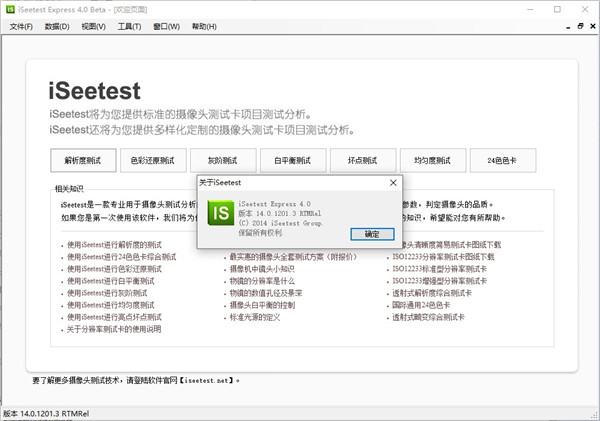Open link 使用iSeetest进行色彩还原测试
The height and width of the screenshot is (421, 600).
[x=114, y=269]
